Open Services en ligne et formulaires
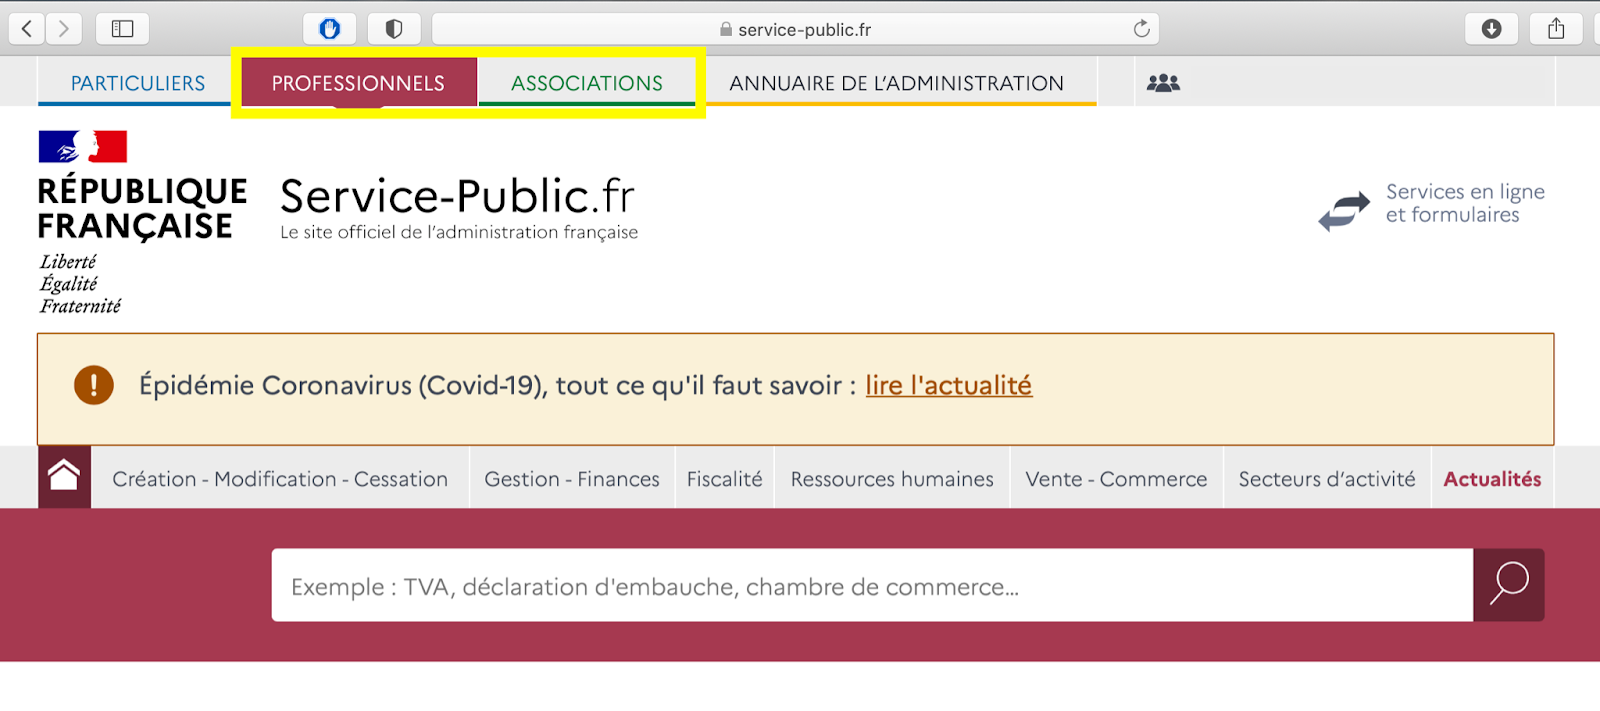Screen dimensions: 1600x711 point(1465,203)
